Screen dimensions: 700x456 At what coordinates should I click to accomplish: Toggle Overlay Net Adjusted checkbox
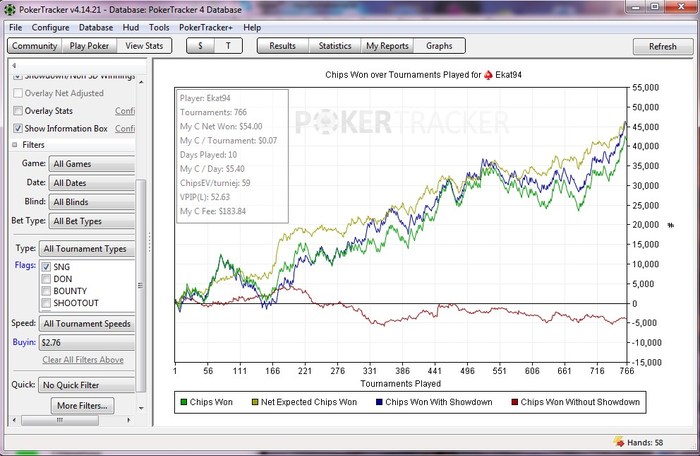click(x=18, y=93)
